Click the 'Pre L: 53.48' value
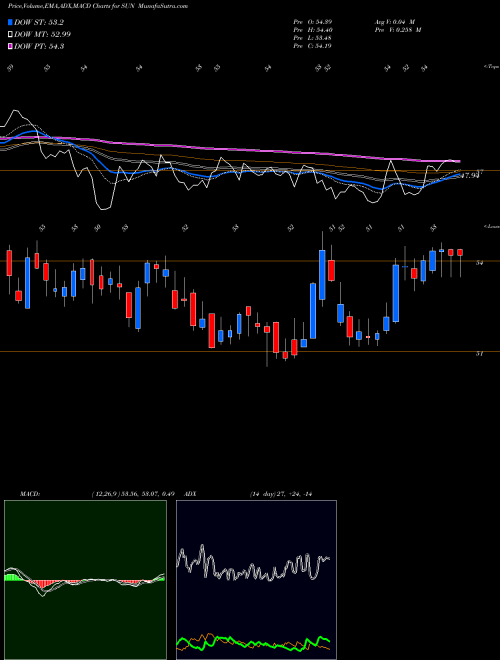 (313, 38)
